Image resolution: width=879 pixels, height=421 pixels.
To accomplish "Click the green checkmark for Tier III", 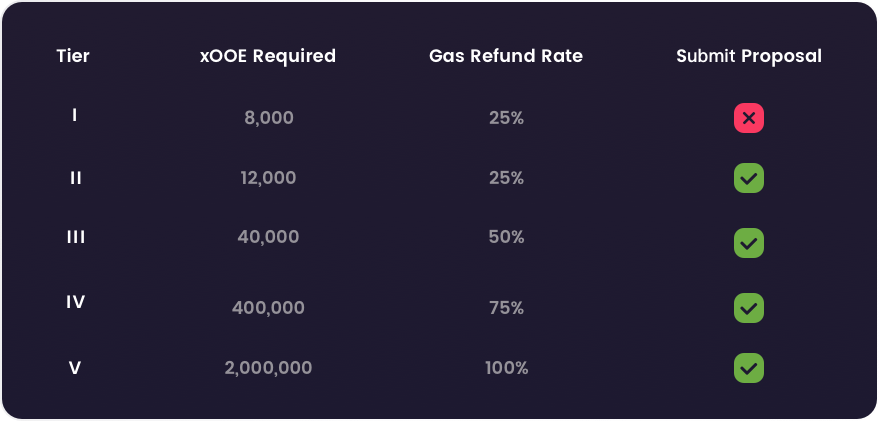I will [748, 243].
